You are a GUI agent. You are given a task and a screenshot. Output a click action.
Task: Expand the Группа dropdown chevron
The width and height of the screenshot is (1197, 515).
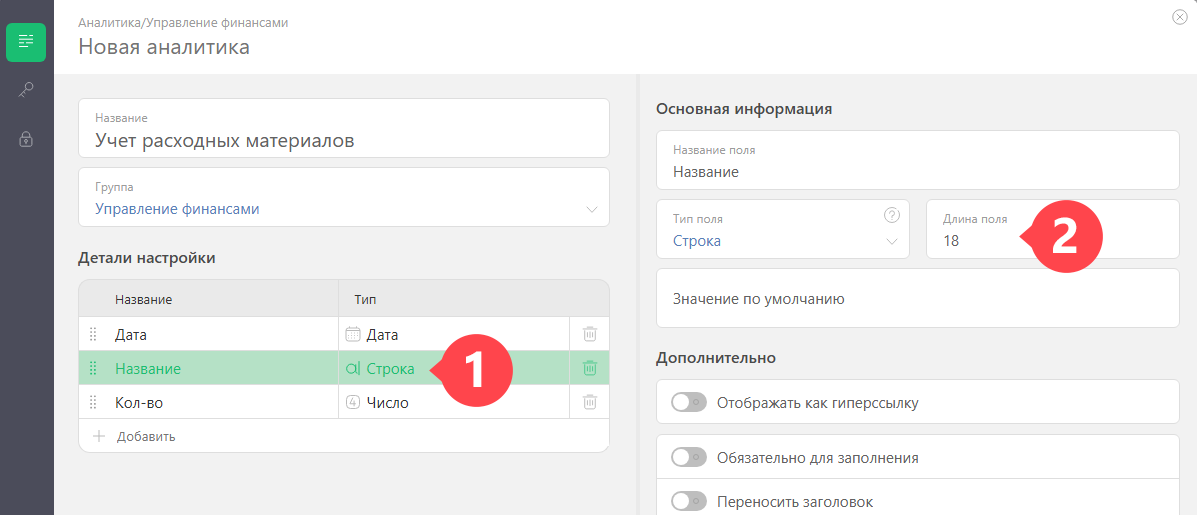pos(592,210)
